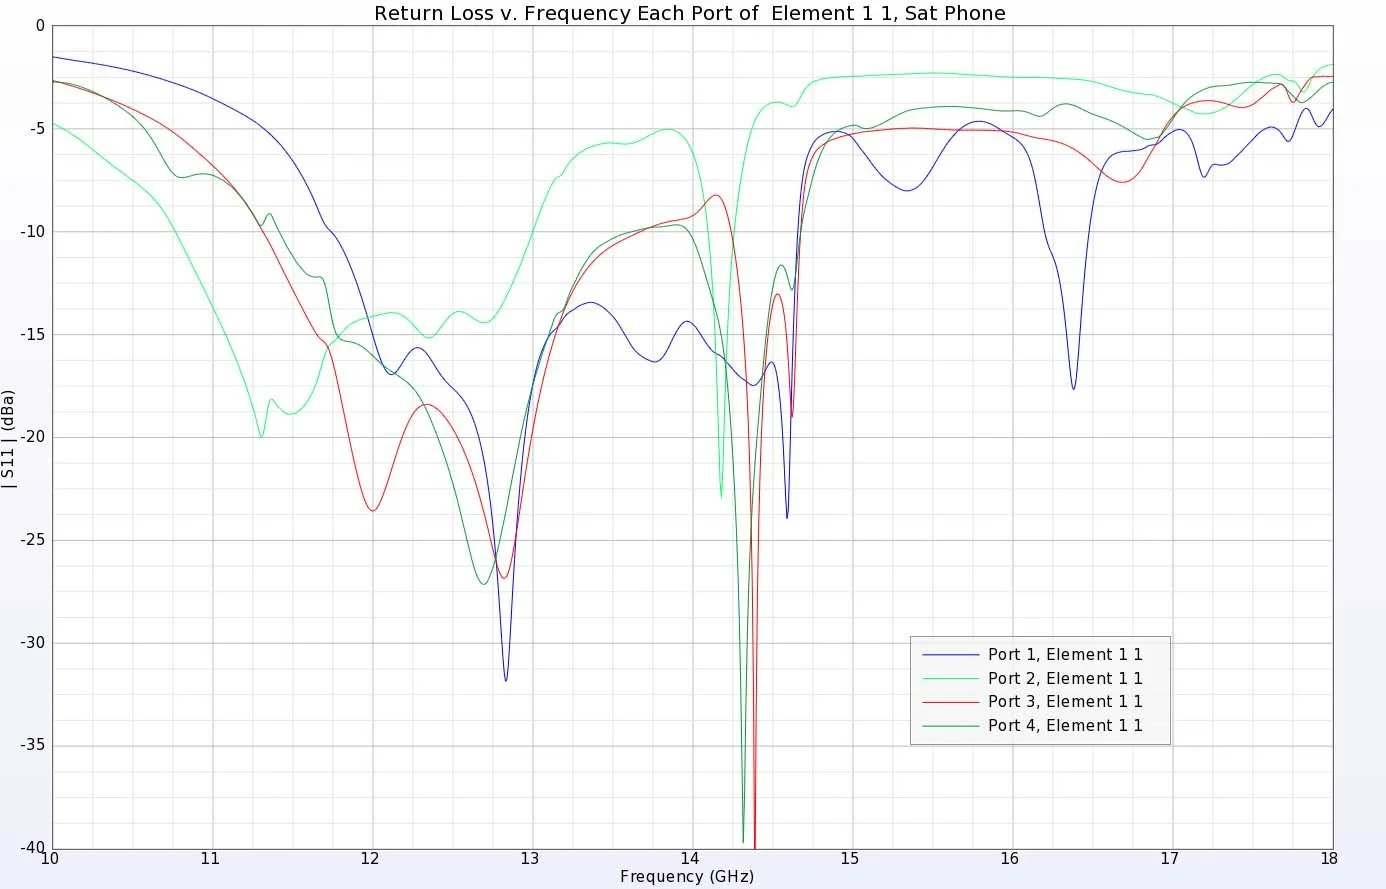
Task: Select the 'Port 4, Element 1 1' legend entry
Action: [1065, 725]
